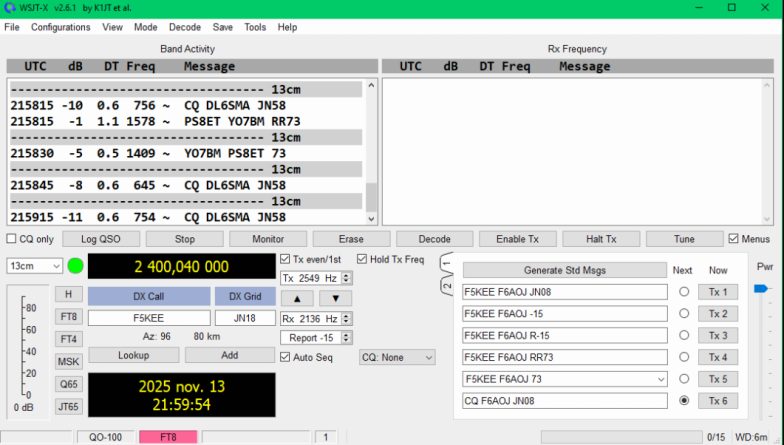Open the 13cm band dropdown
Viewport: 784px width, 445px height.
[x=34, y=266]
